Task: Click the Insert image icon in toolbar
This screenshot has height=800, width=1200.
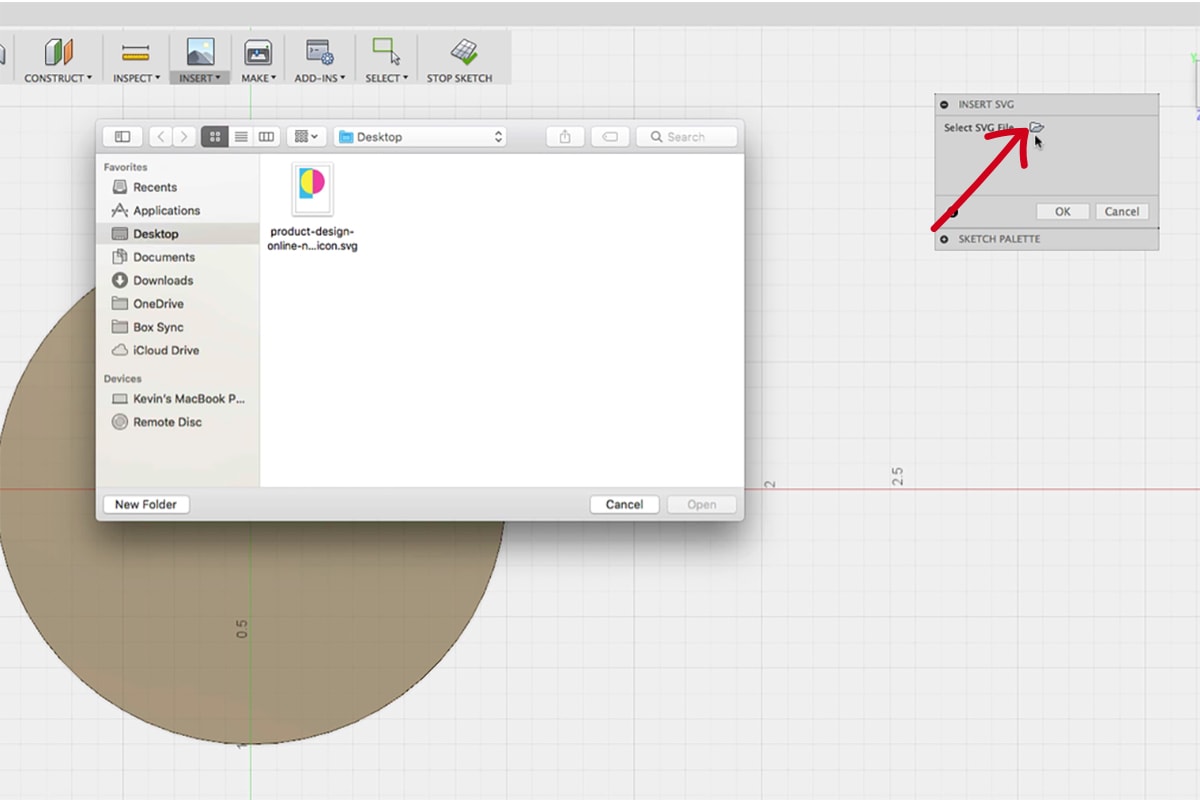Action: 200,52
